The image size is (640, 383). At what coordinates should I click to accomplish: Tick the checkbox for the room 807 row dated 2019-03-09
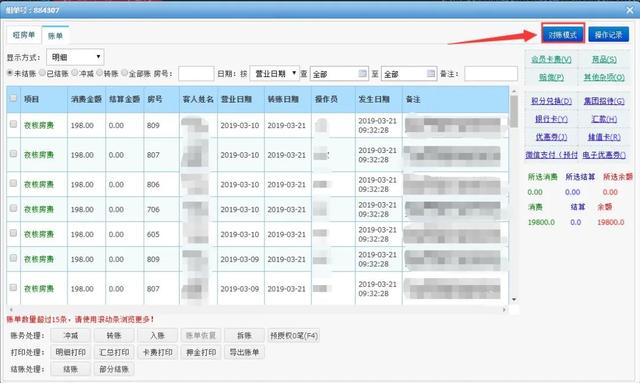[13, 287]
